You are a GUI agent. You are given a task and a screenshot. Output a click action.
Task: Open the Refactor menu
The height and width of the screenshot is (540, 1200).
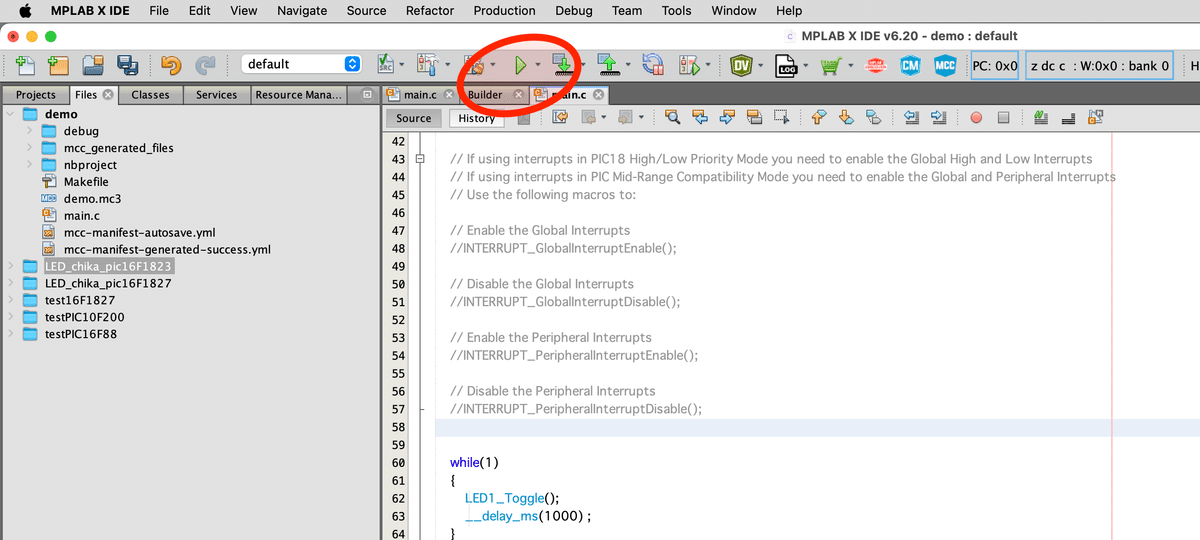click(429, 10)
